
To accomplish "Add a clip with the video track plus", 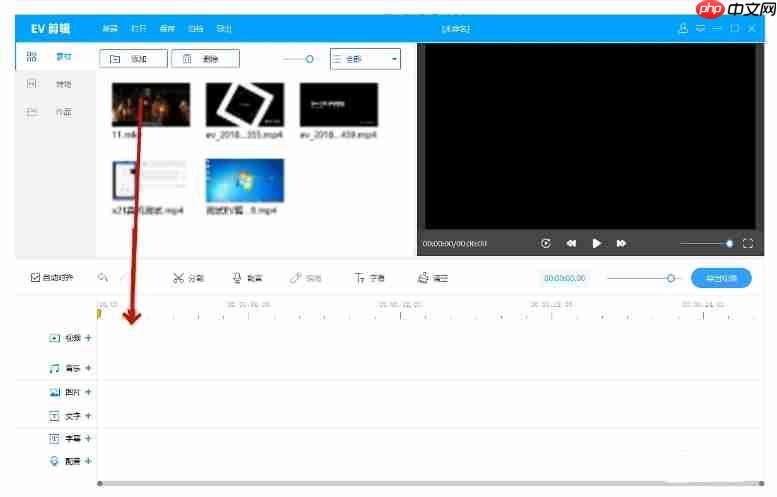I will pos(88,337).
